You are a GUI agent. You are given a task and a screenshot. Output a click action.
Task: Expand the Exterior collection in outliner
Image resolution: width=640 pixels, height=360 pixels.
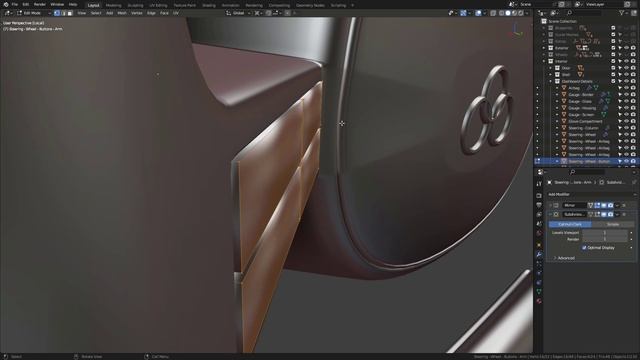pos(544,48)
